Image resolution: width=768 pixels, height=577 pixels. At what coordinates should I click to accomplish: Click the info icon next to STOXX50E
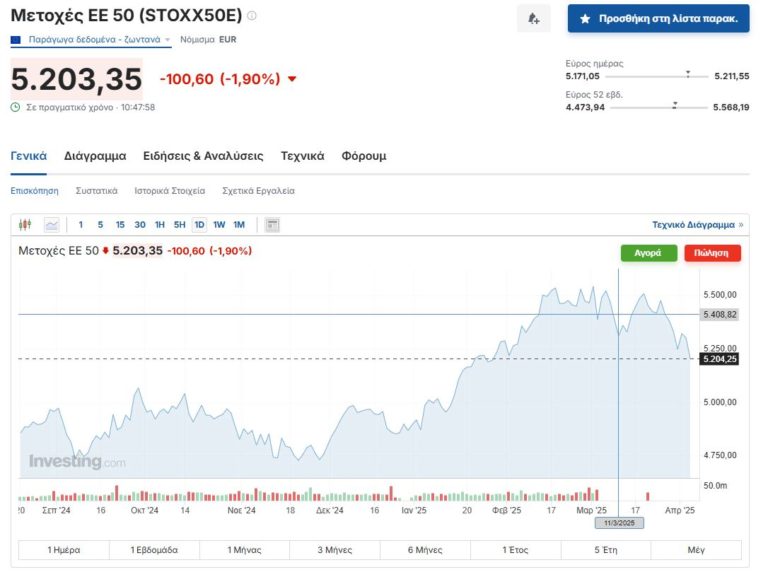click(252, 16)
